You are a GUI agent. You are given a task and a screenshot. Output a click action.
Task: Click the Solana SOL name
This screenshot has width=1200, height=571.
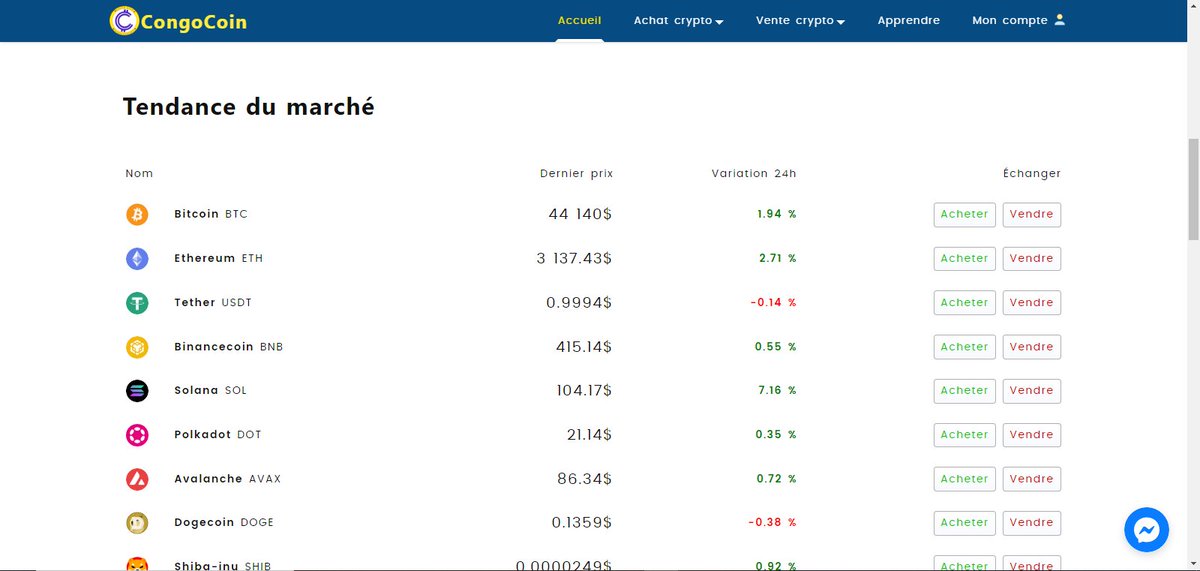click(x=210, y=390)
